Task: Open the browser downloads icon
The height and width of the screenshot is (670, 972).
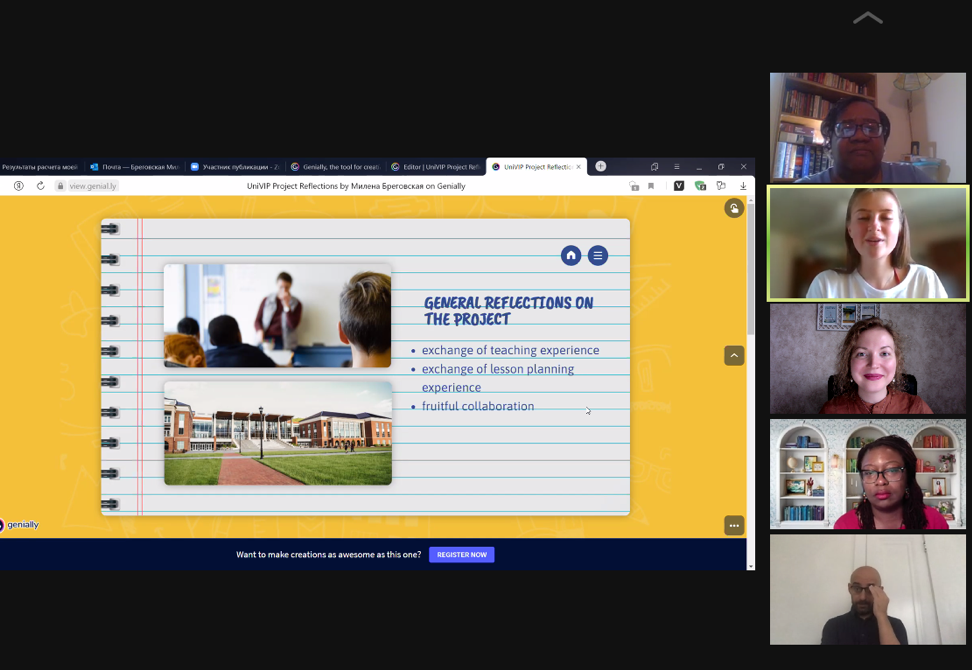Action: click(x=743, y=186)
